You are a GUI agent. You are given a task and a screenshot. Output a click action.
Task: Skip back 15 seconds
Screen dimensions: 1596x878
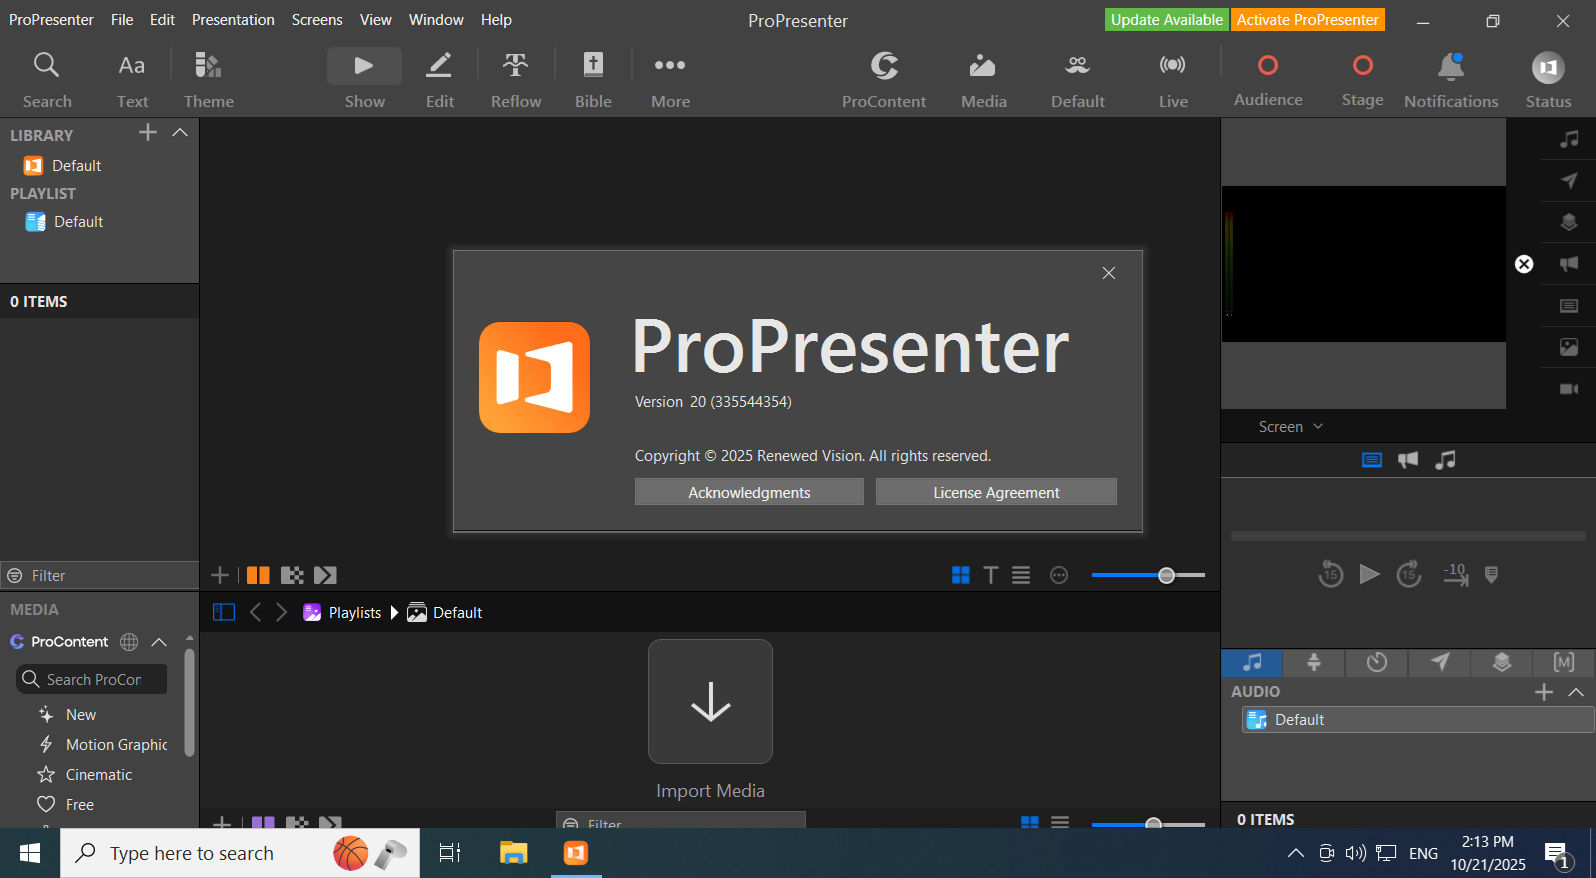[x=1330, y=574]
